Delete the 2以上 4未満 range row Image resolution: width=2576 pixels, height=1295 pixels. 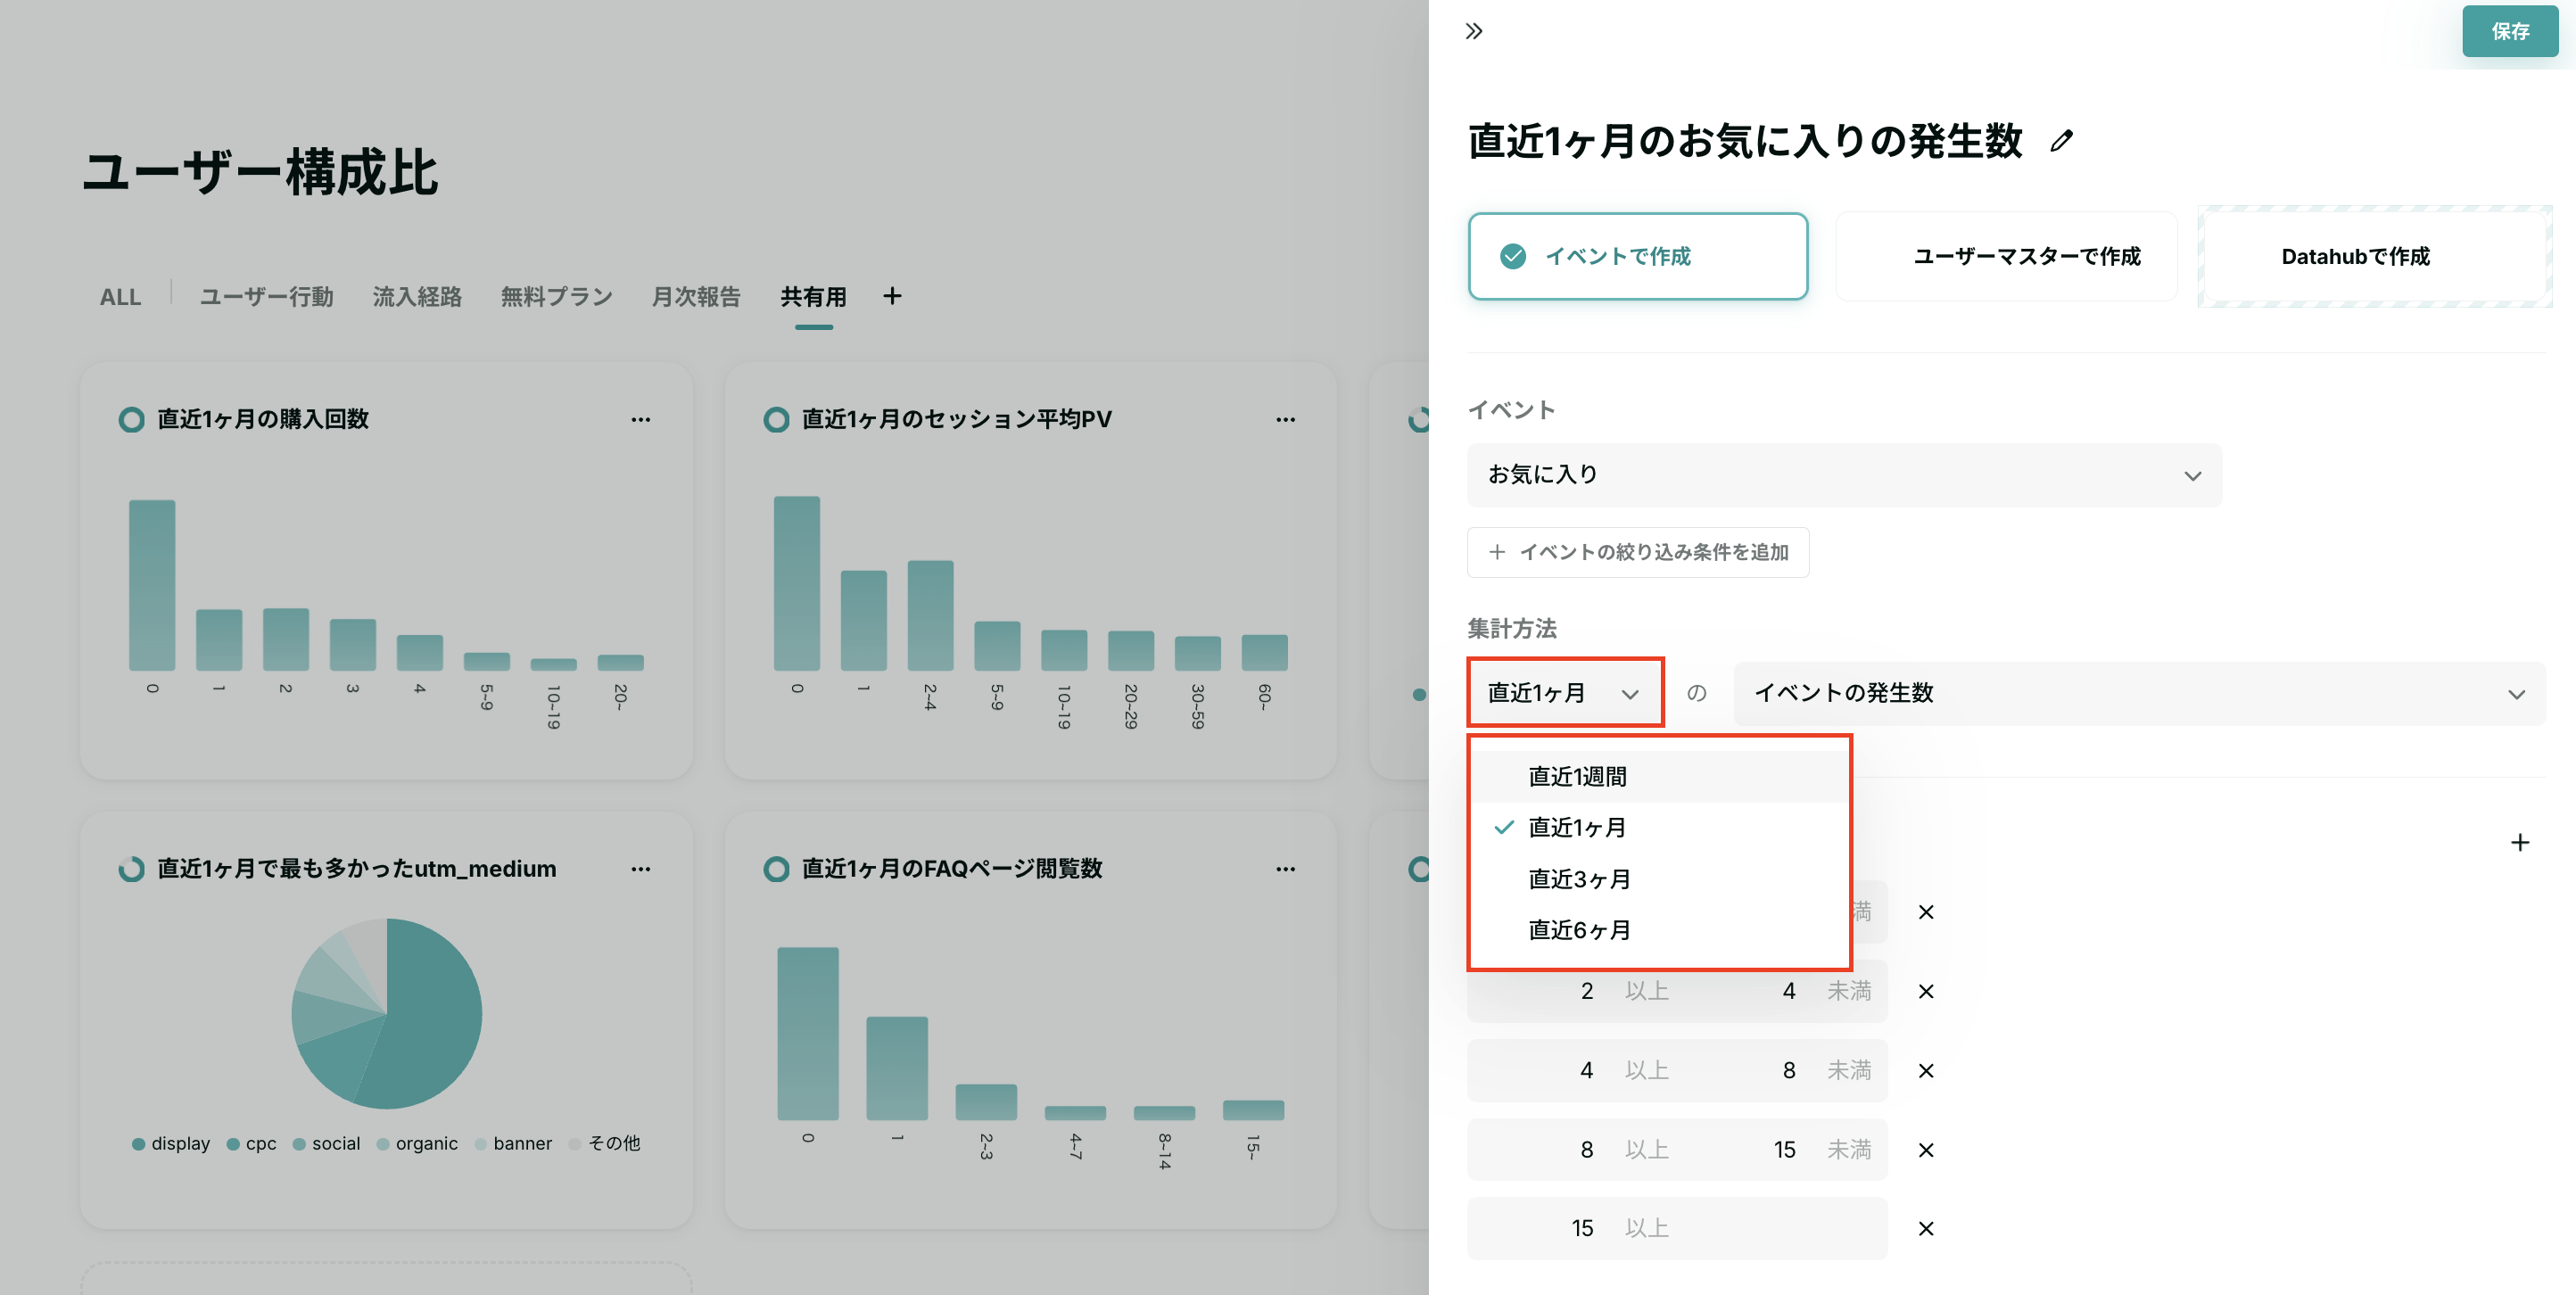pos(1925,991)
